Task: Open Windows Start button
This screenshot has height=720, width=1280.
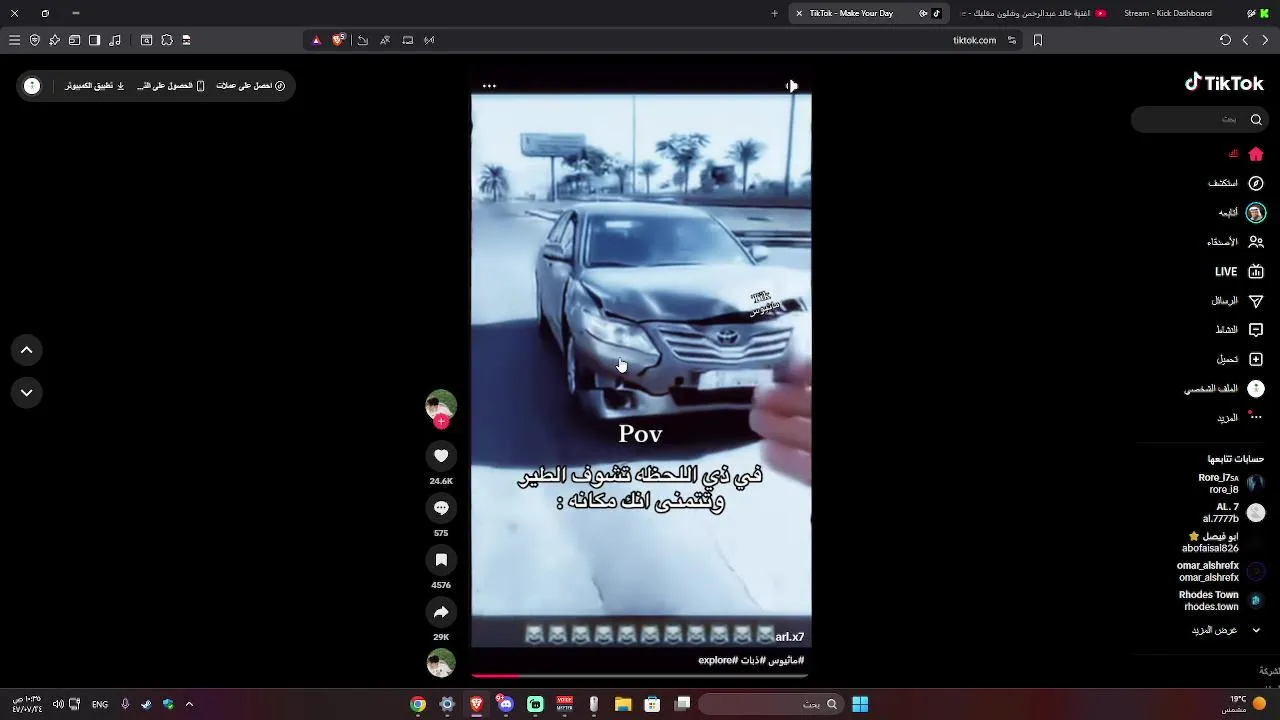Action: pos(860,704)
